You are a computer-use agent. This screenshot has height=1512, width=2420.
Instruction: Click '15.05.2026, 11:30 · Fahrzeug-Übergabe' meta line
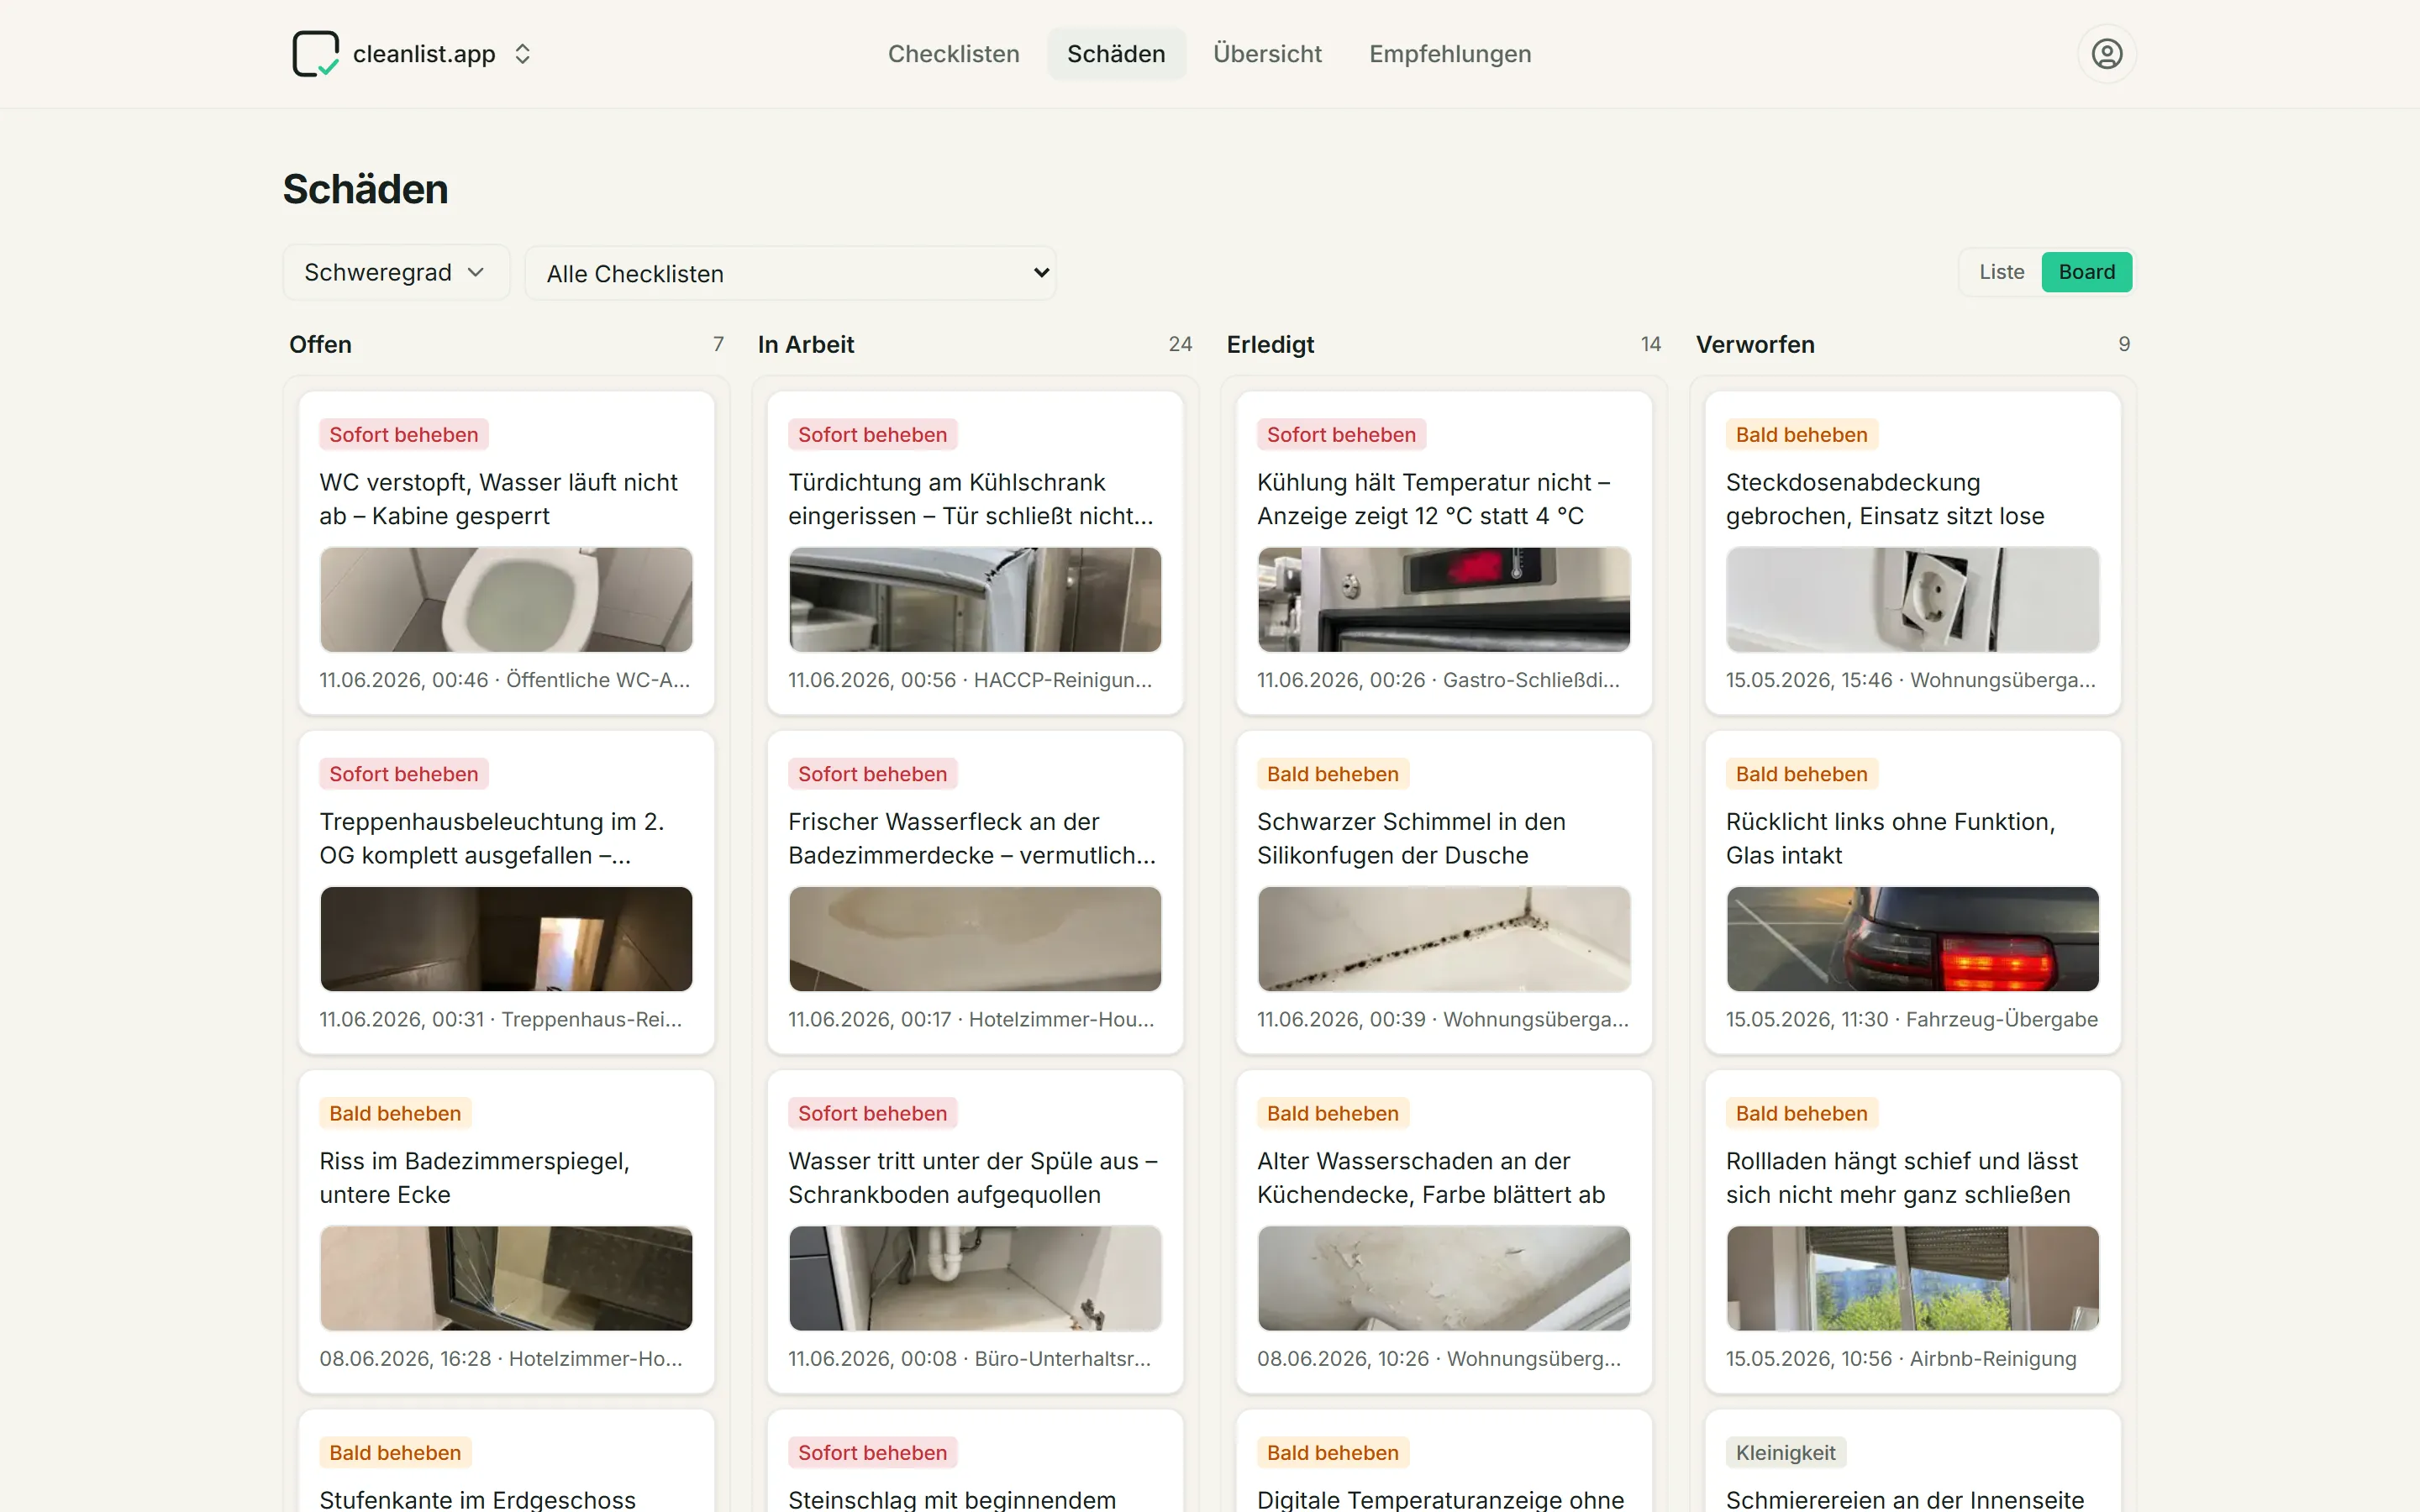(1911, 1019)
